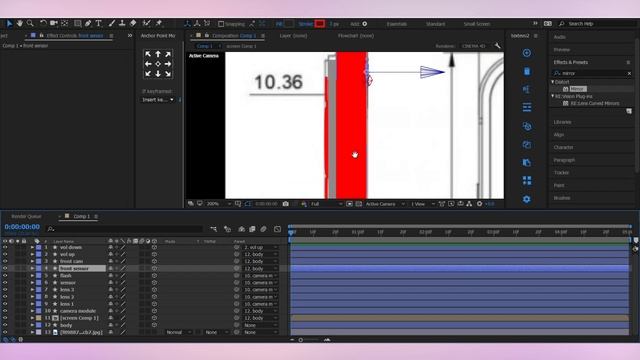Expand the vol up layer properties
The image size is (640, 360).
(32, 254)
